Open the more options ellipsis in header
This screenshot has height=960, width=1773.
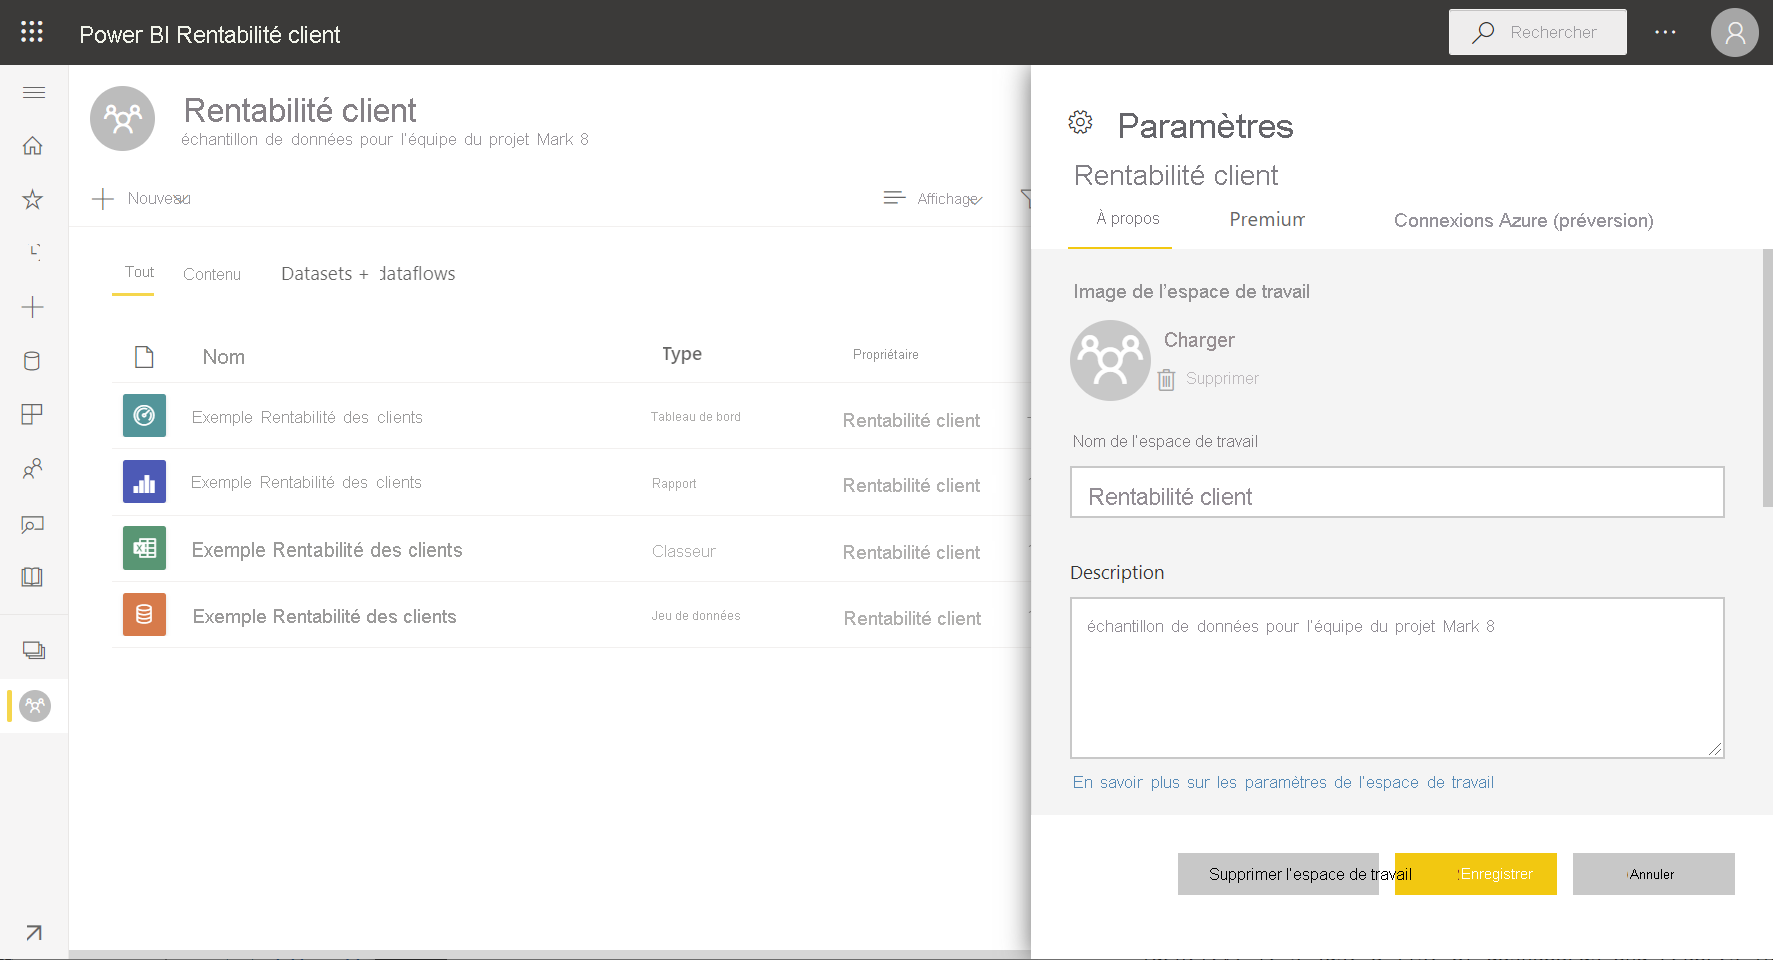(1665, 33)
